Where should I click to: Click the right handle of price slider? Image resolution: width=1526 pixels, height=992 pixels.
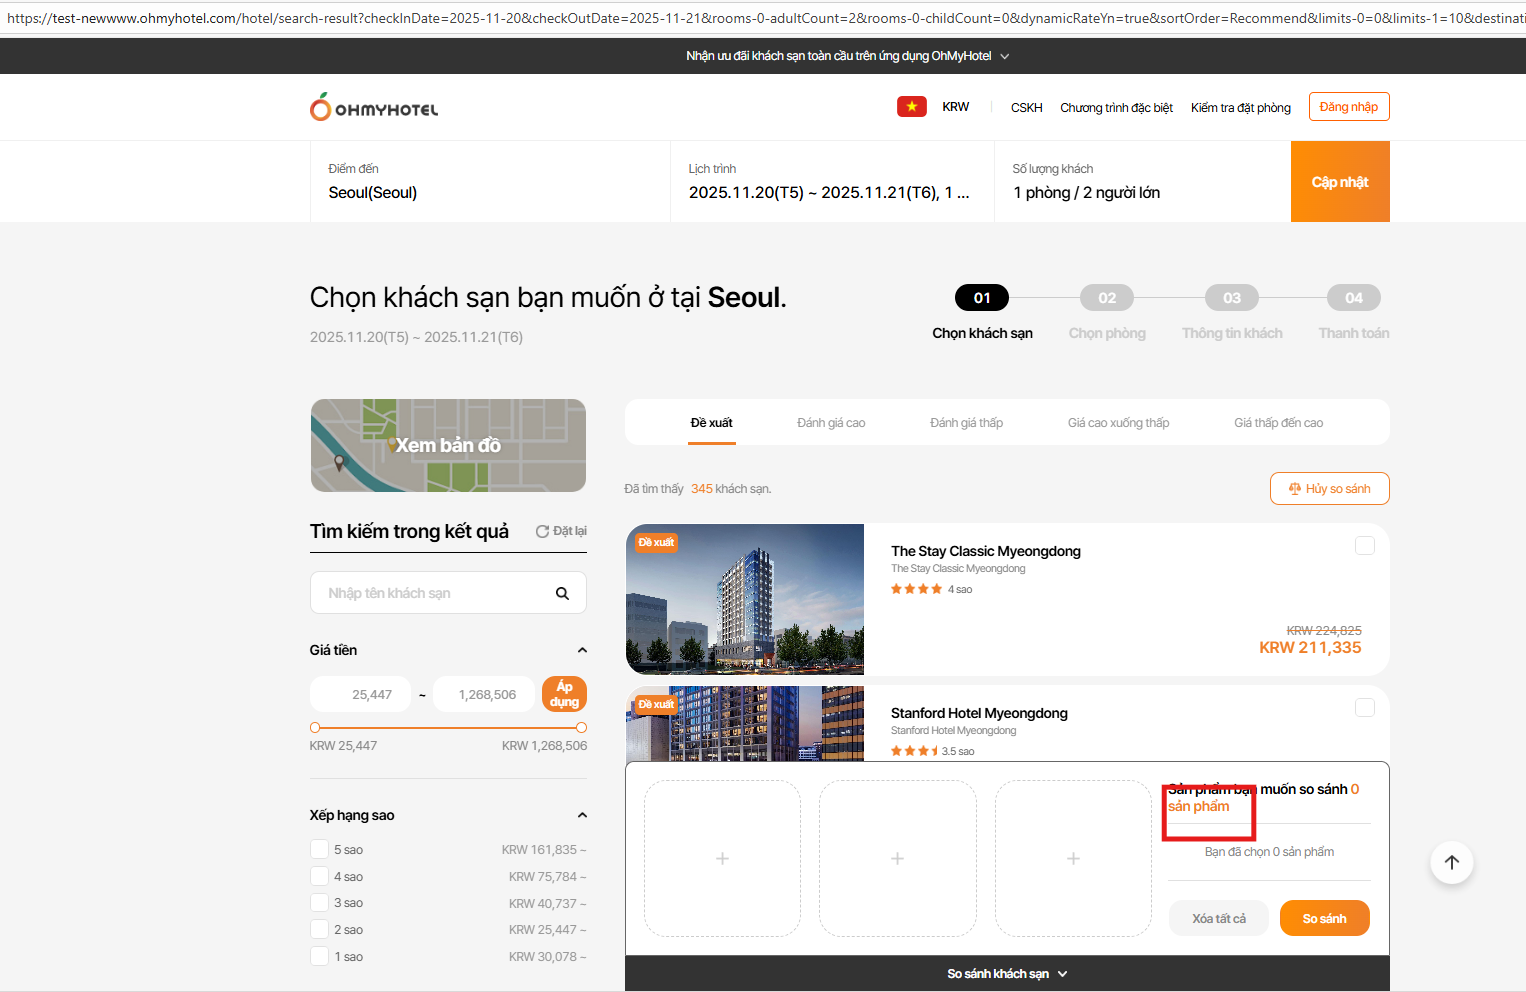[x=582, y=728]
